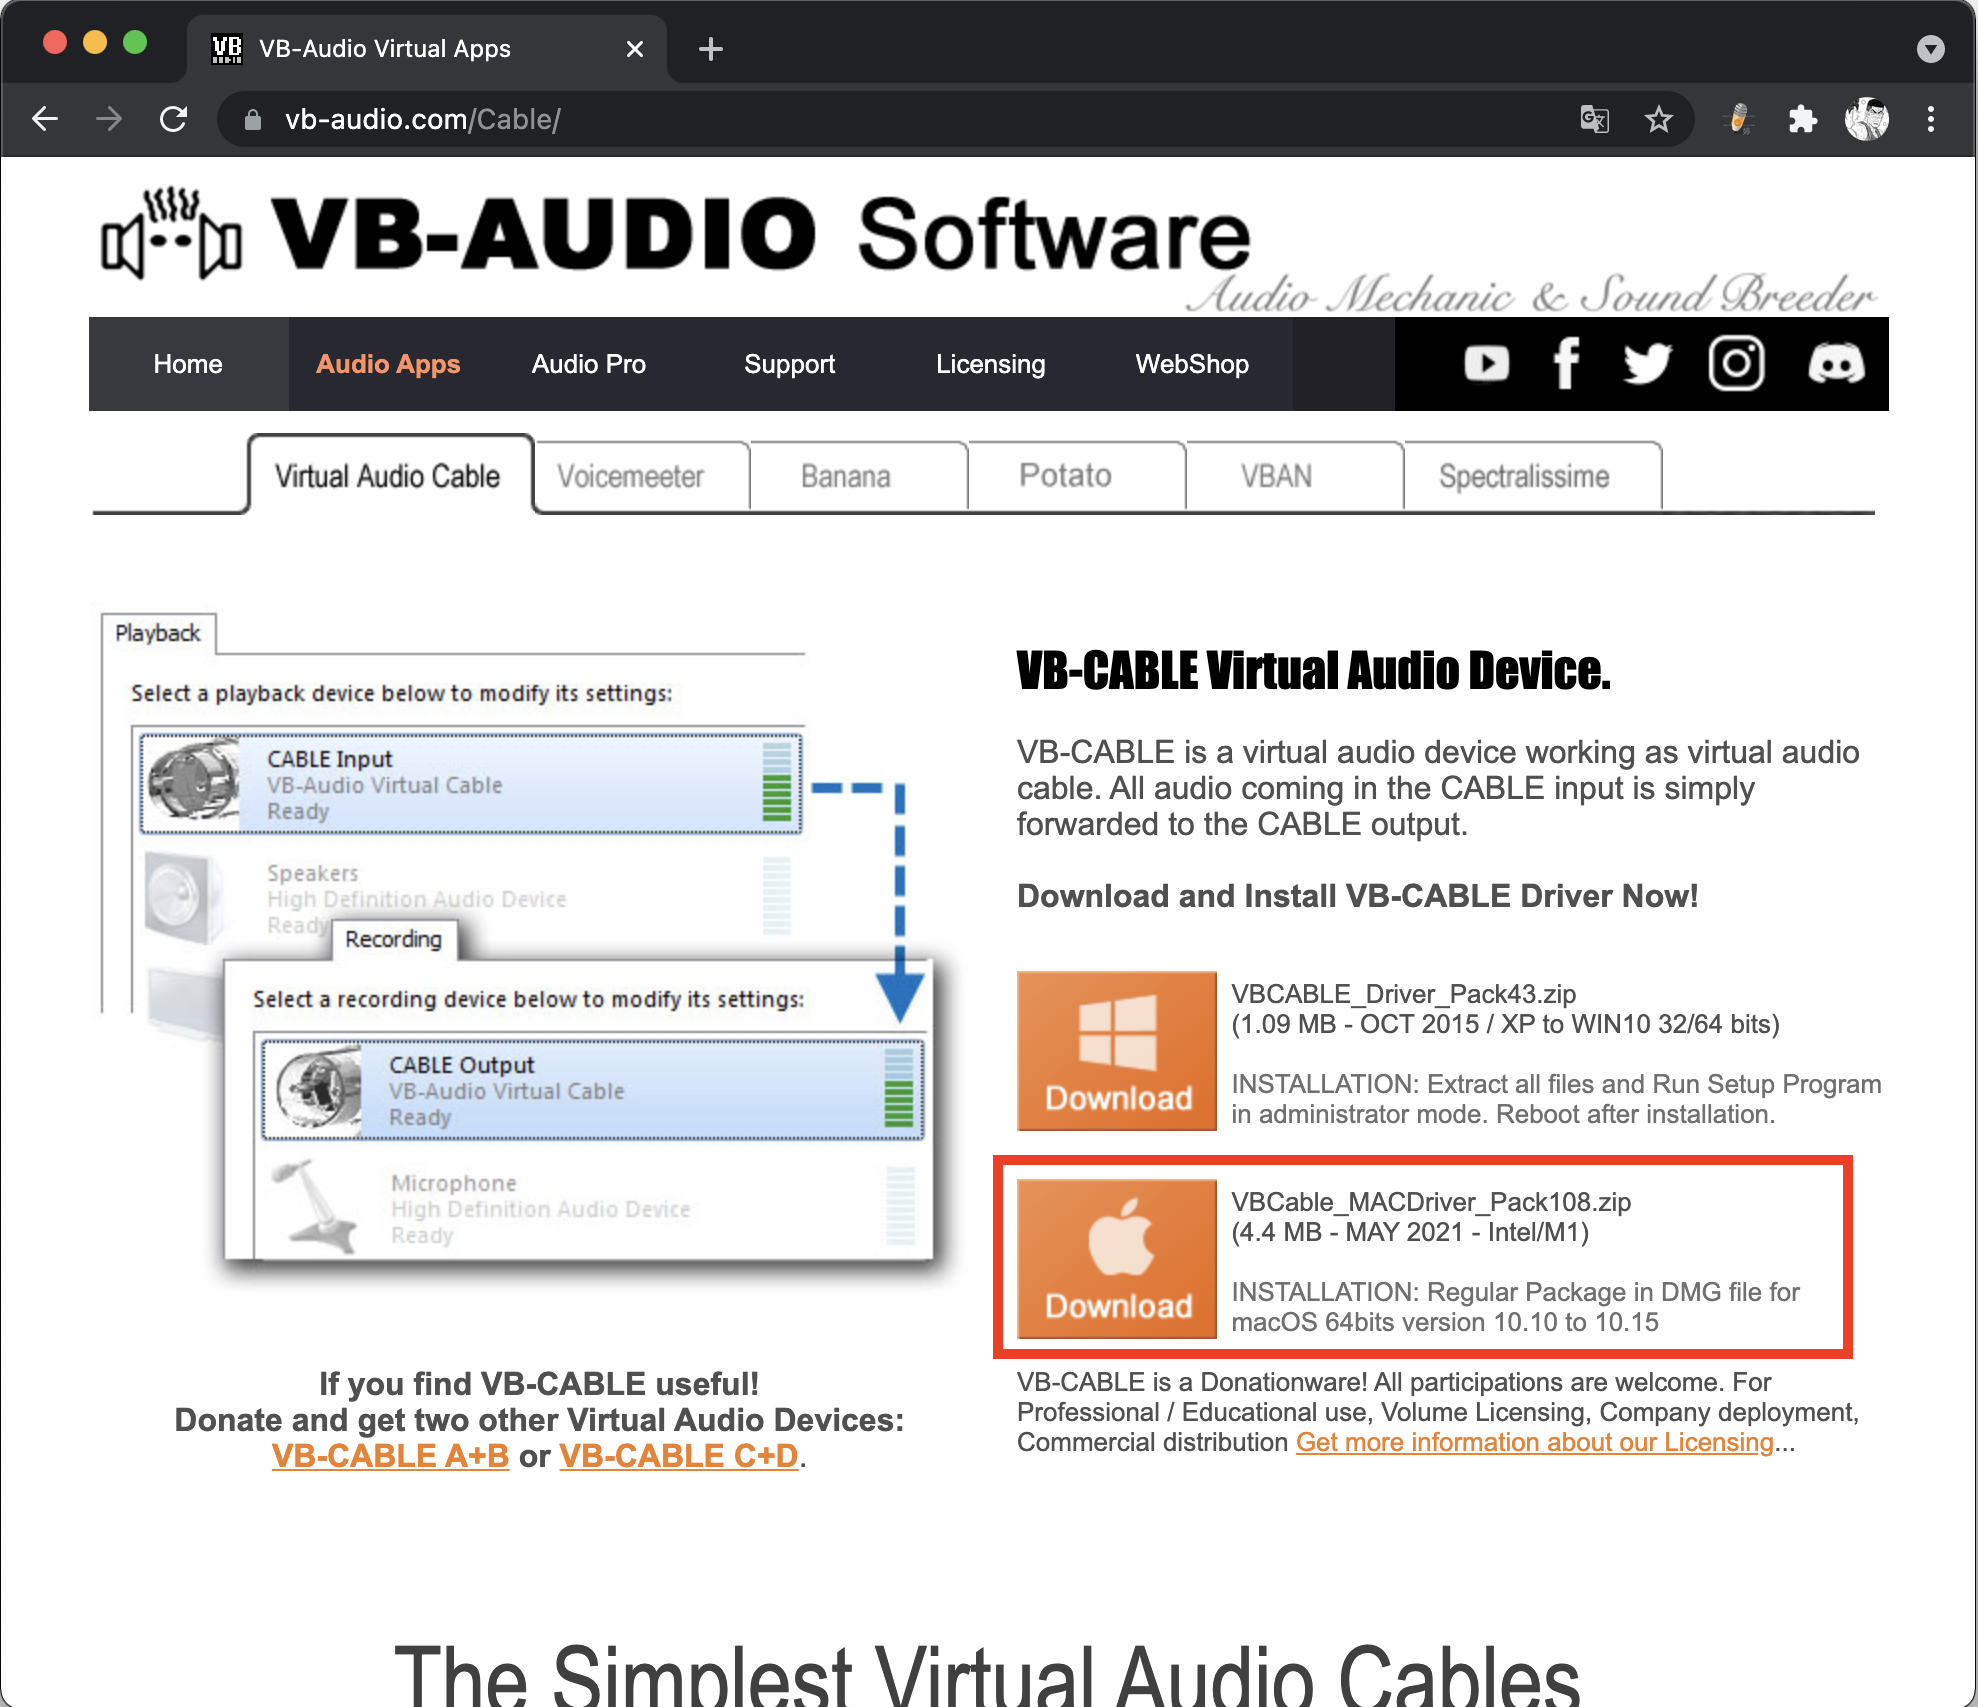The height and width of the screenshot is (1707, 1978).
Task: Go to the Home menu
Action: (188, 364)
